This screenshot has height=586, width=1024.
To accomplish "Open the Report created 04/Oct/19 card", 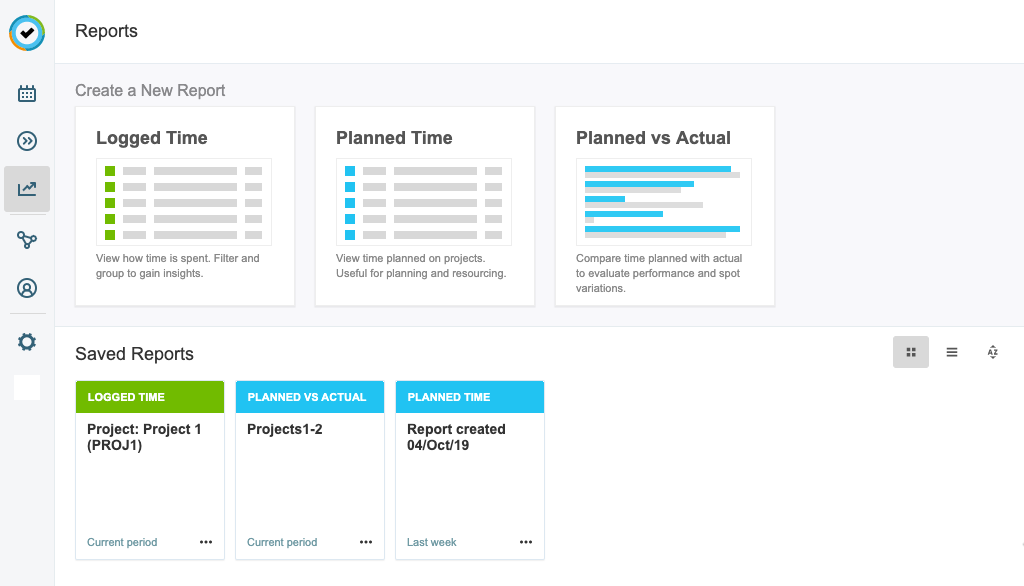I will (x=469, y=470).
